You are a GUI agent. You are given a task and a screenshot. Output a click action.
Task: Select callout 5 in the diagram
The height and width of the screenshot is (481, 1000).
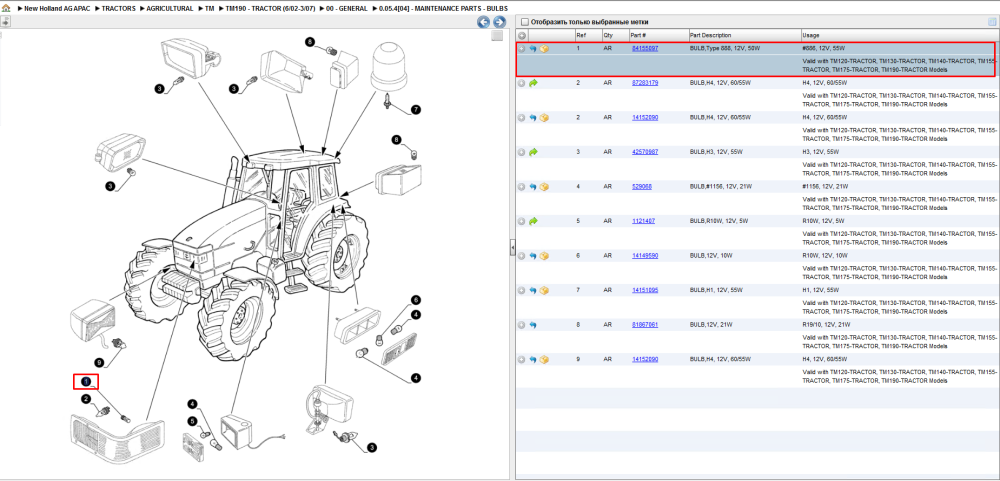click(192, 420)
